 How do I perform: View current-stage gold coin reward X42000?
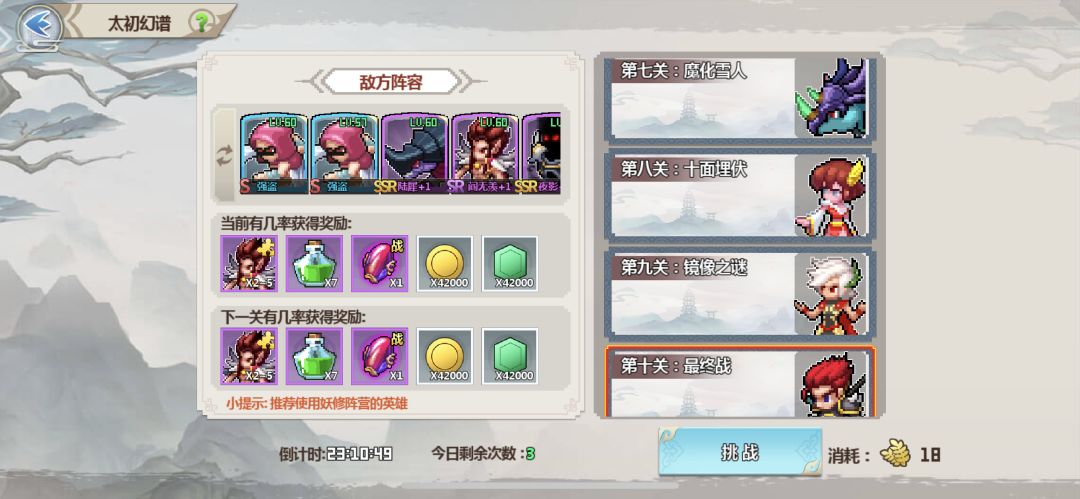445,263
